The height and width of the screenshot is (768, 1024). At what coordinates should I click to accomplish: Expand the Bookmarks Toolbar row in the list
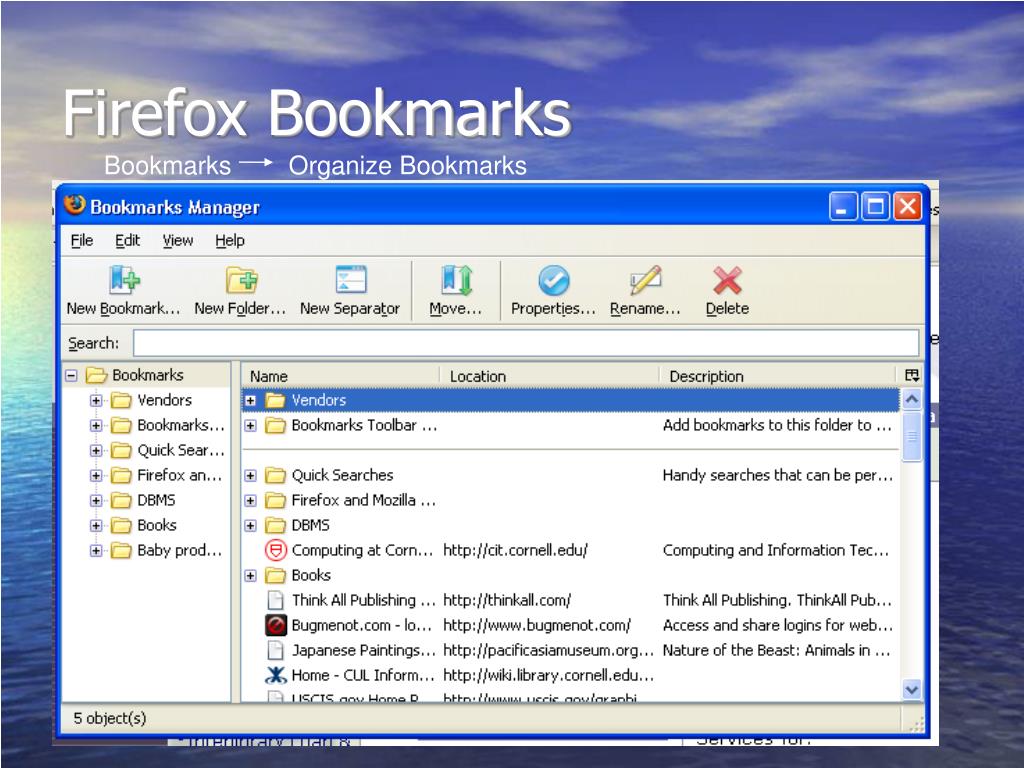(250, 425)
